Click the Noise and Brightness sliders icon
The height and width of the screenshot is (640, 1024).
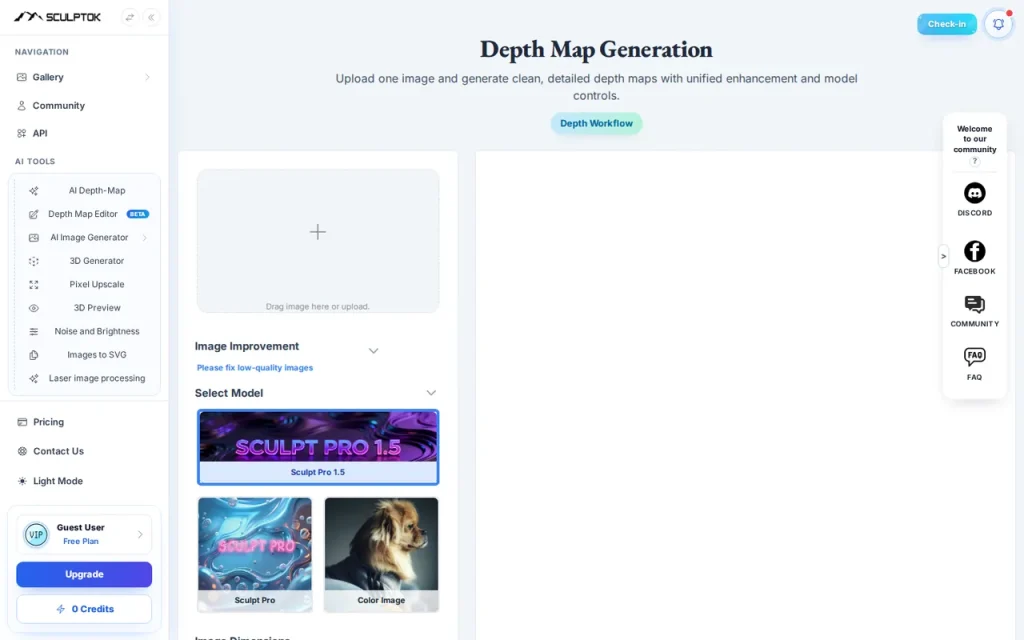click(34, 332)
